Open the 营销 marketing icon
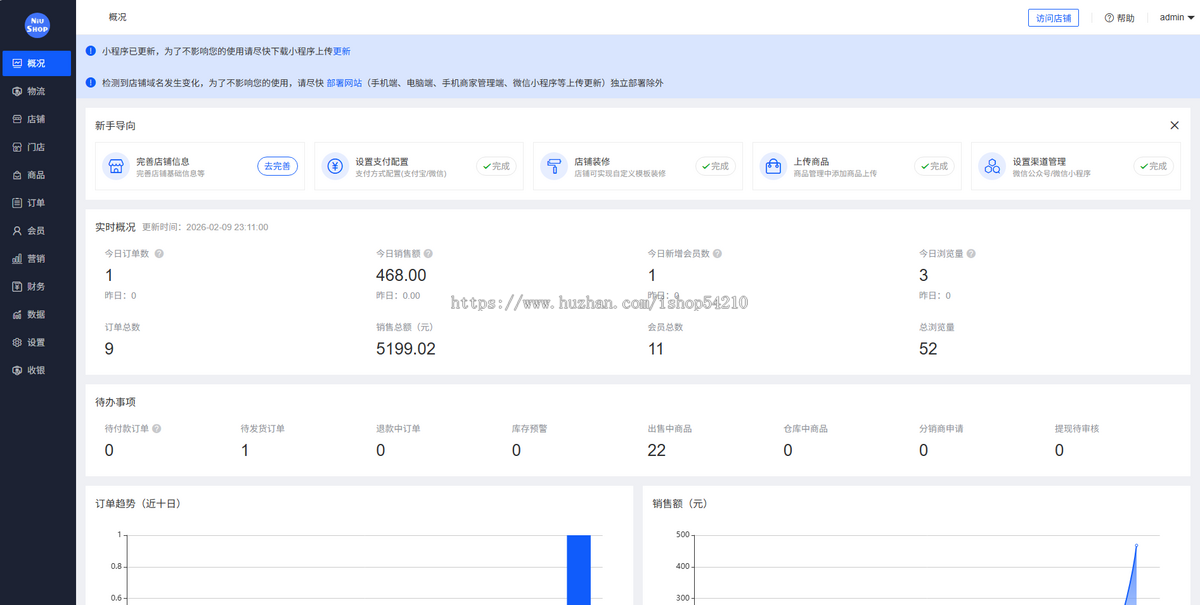This screenshot has height=605, width=1200. point(17,259)
